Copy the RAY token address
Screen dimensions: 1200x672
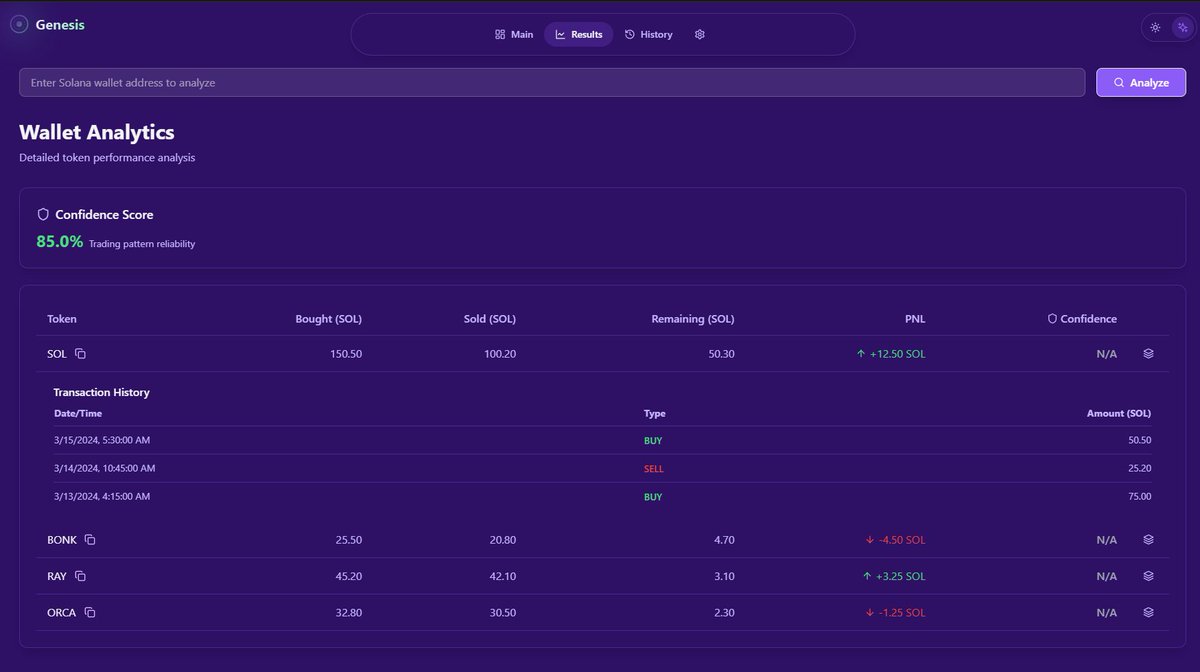coord(81,576)
